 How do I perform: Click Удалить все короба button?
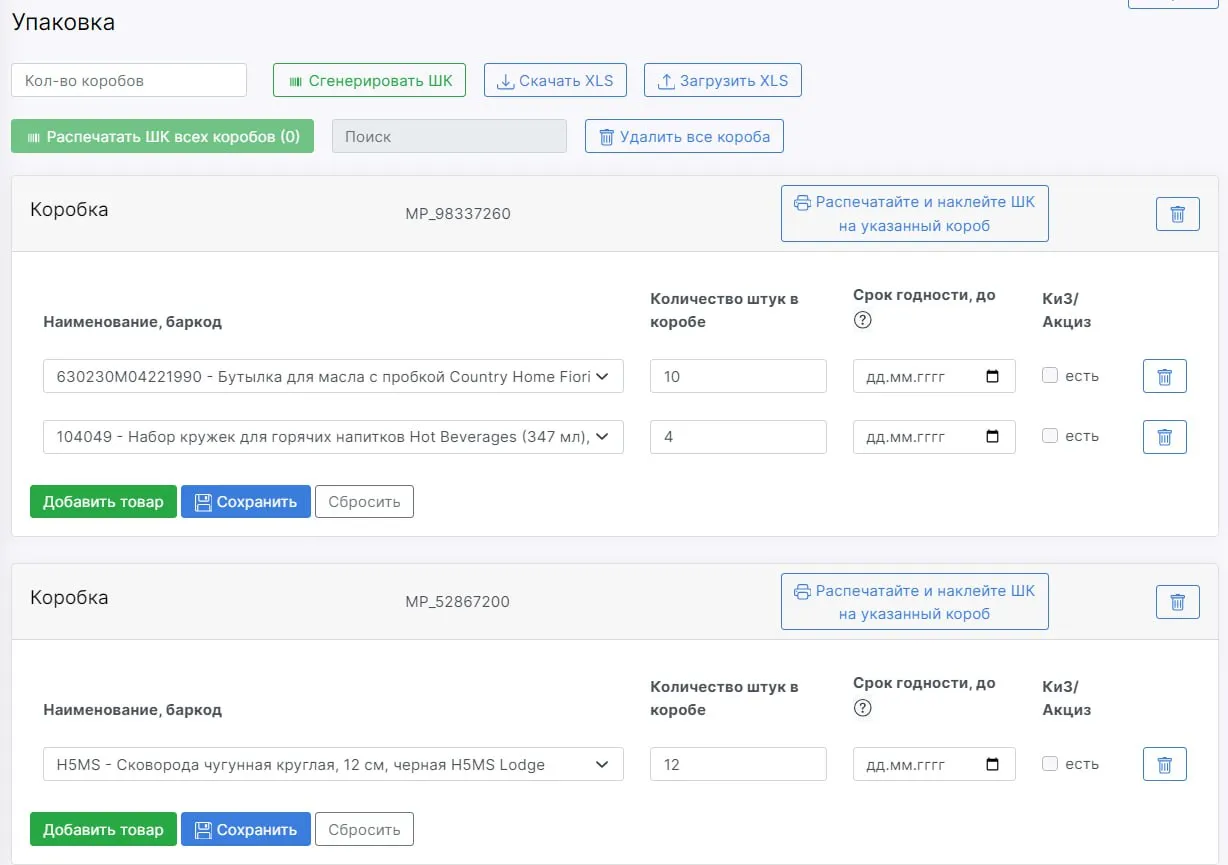pyautogui.click(x=684, y=137)
